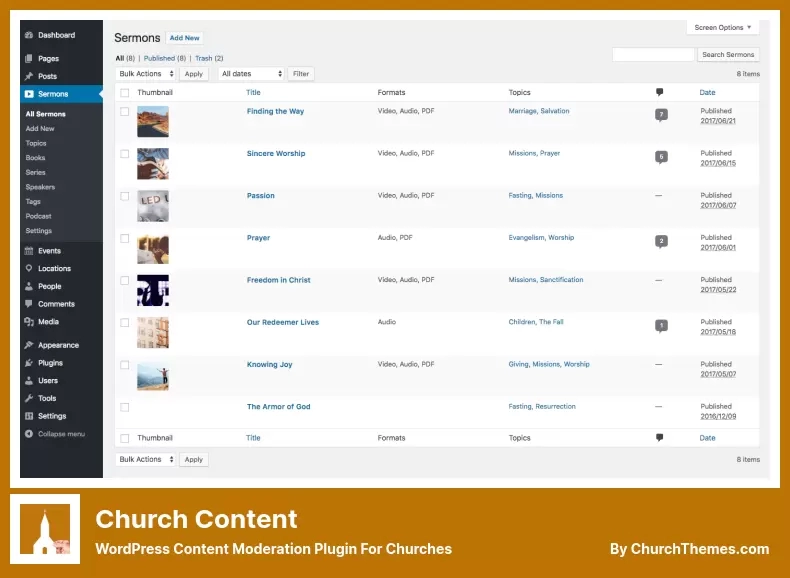Check the Freedom in Christ row checkbox
790x578 pixels.
pyautogui.click(x=124, y=281)
